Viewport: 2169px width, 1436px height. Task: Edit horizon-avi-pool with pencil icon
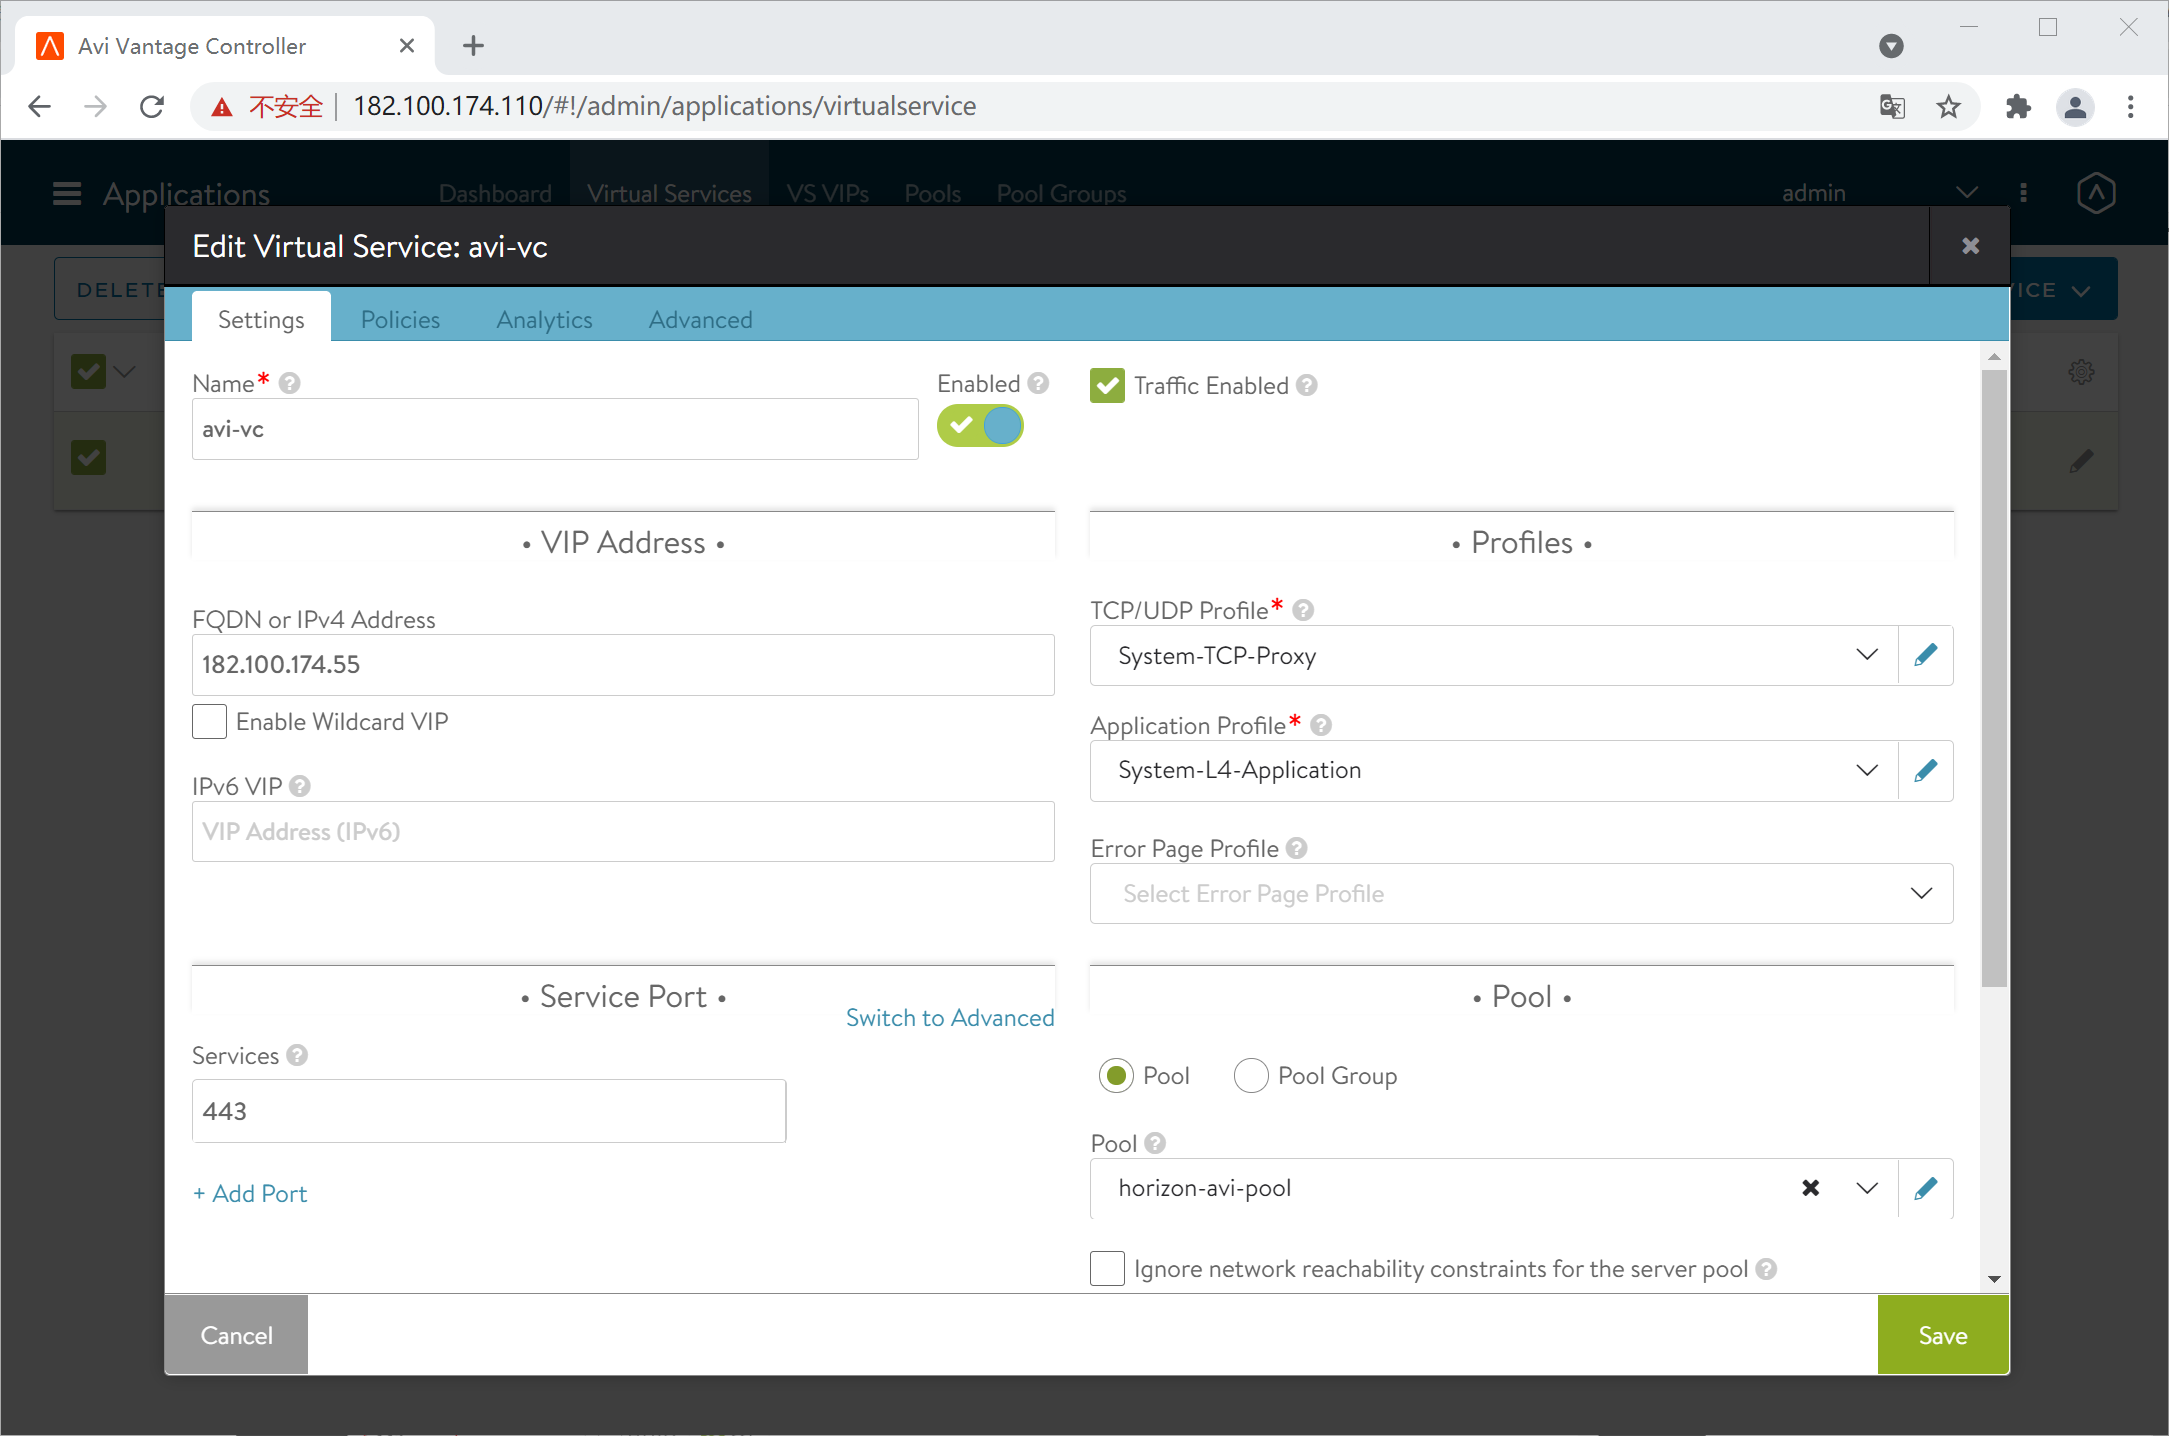click(x=1925, y=1188)
